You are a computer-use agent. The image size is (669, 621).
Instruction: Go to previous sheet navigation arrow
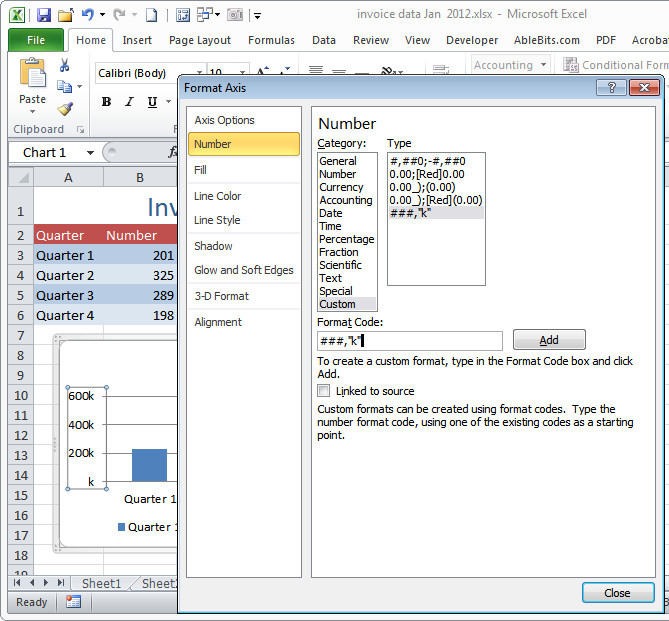(32, 583)
